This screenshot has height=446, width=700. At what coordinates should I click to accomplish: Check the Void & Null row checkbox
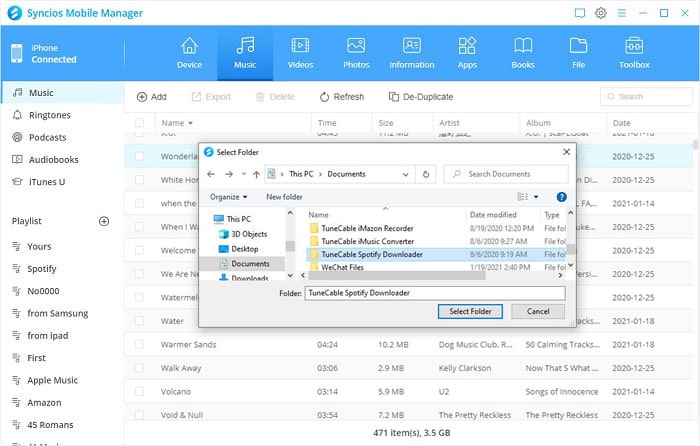click(x=140, y=415)
